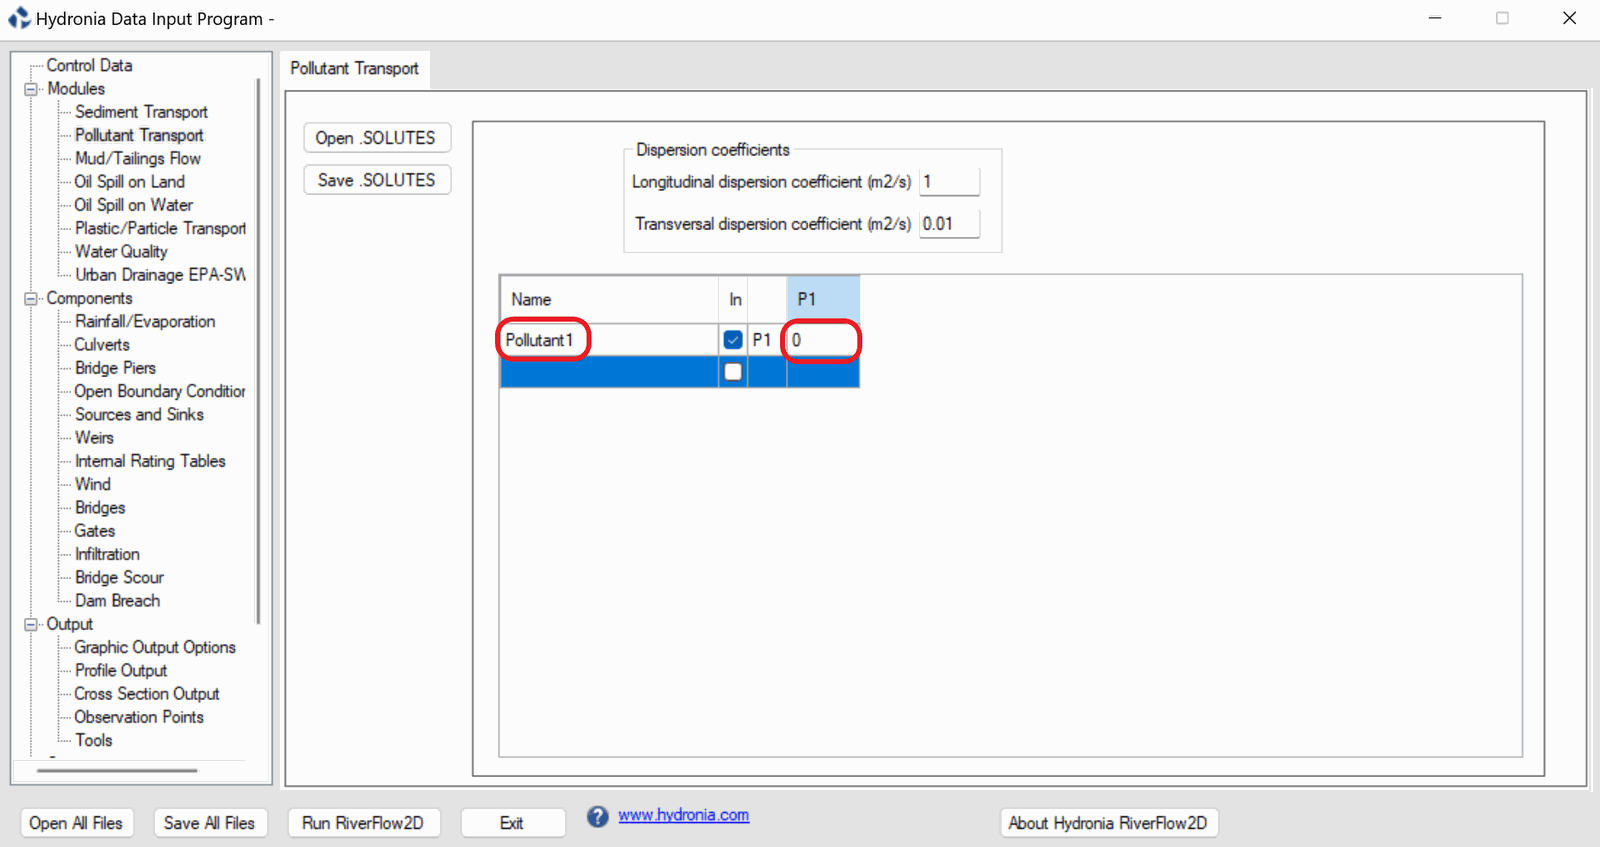Collapse the Output tree node
The width and height of the screenshot is (1600, 847).
(31, 624)
